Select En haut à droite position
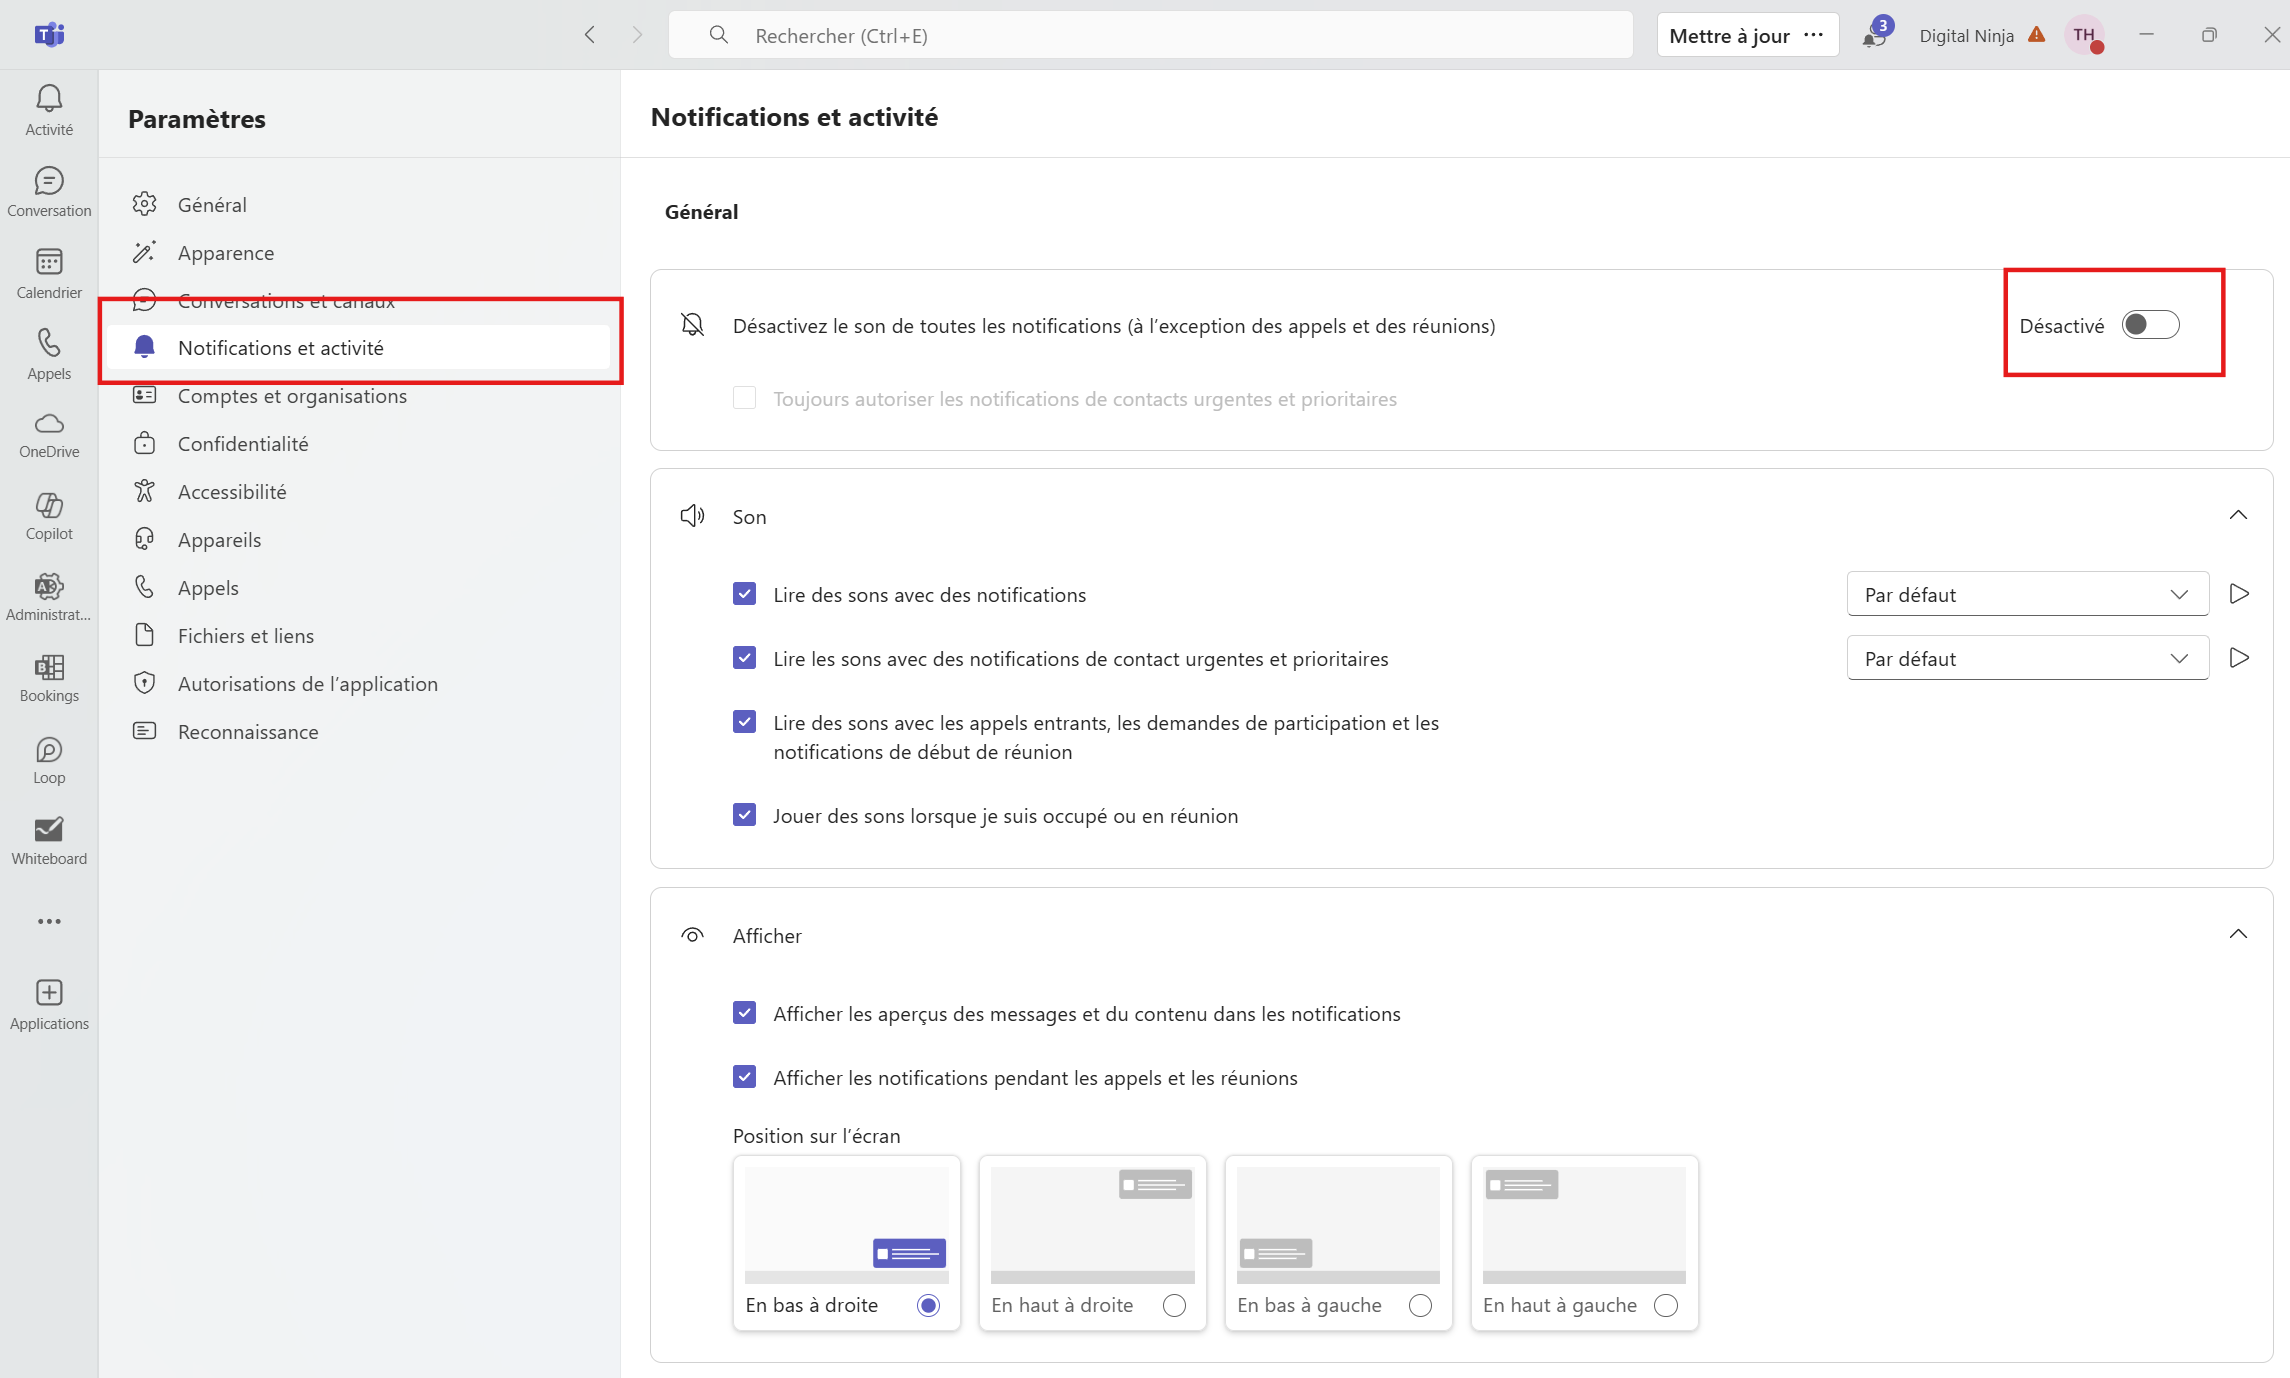Viewport: 2290px width, 1378px height. [1174, 1305]
